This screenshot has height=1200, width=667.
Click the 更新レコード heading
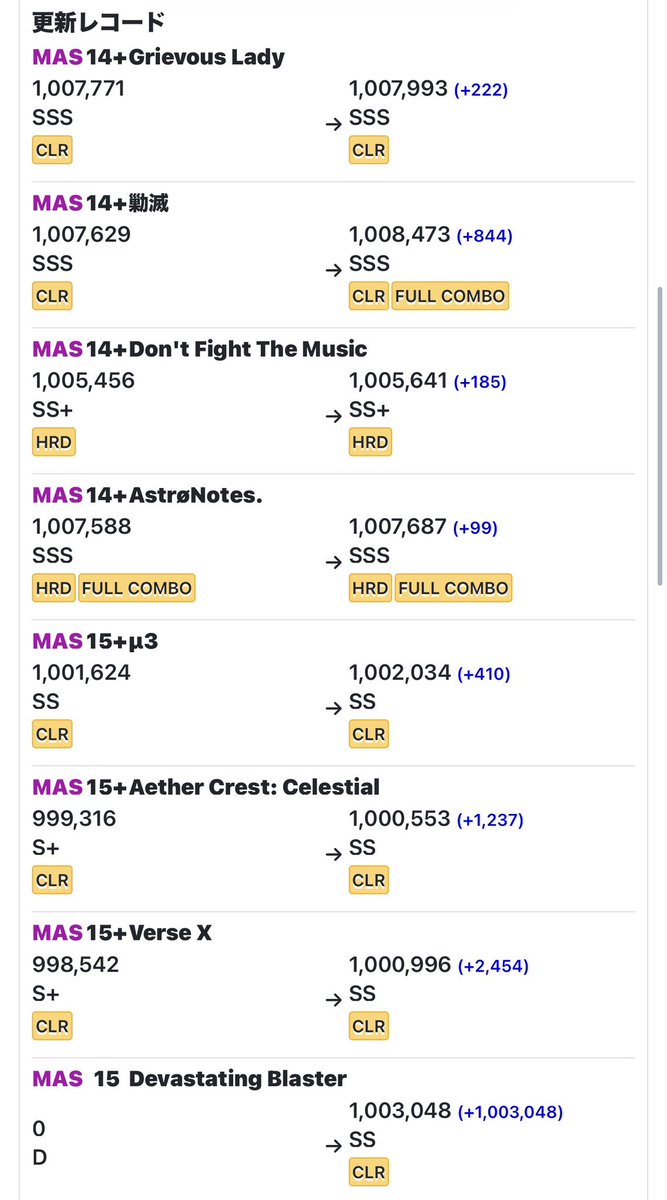98,21
